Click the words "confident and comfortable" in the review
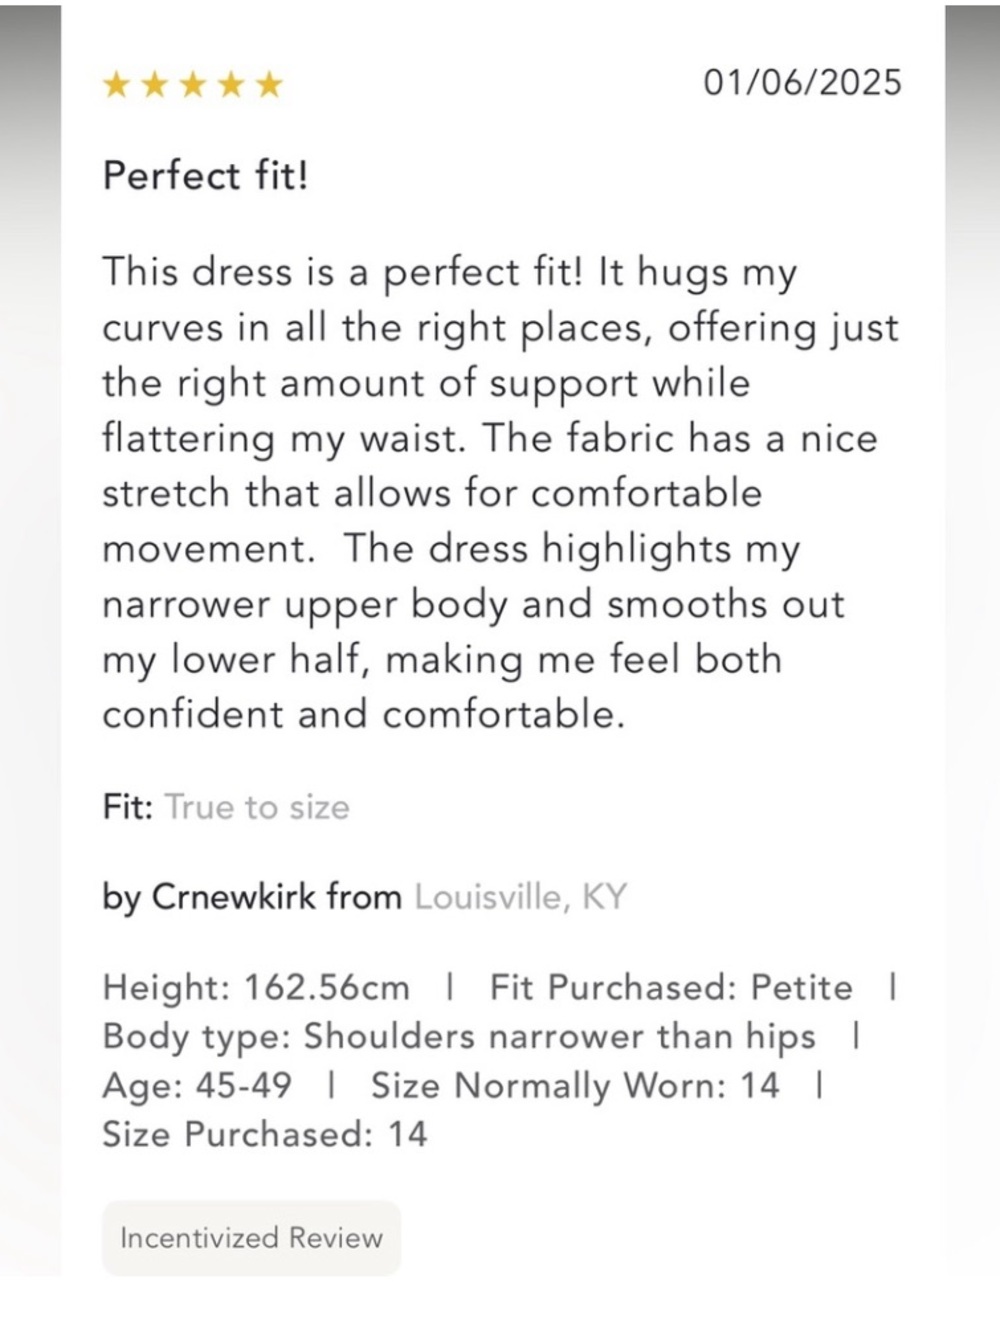The width and height of the screenshot is (1000, 1332). point(363,715)
